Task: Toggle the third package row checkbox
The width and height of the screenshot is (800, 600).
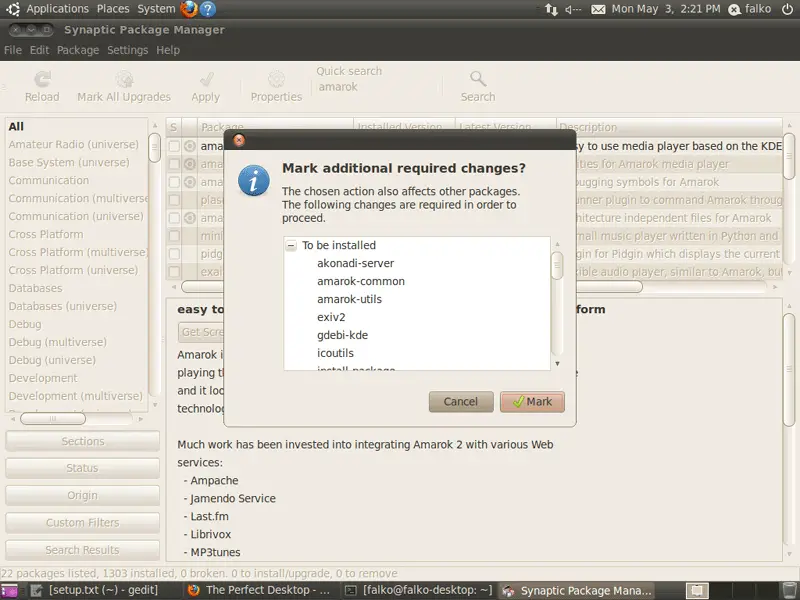Action: pyautogui.click(x=174, y=182)
